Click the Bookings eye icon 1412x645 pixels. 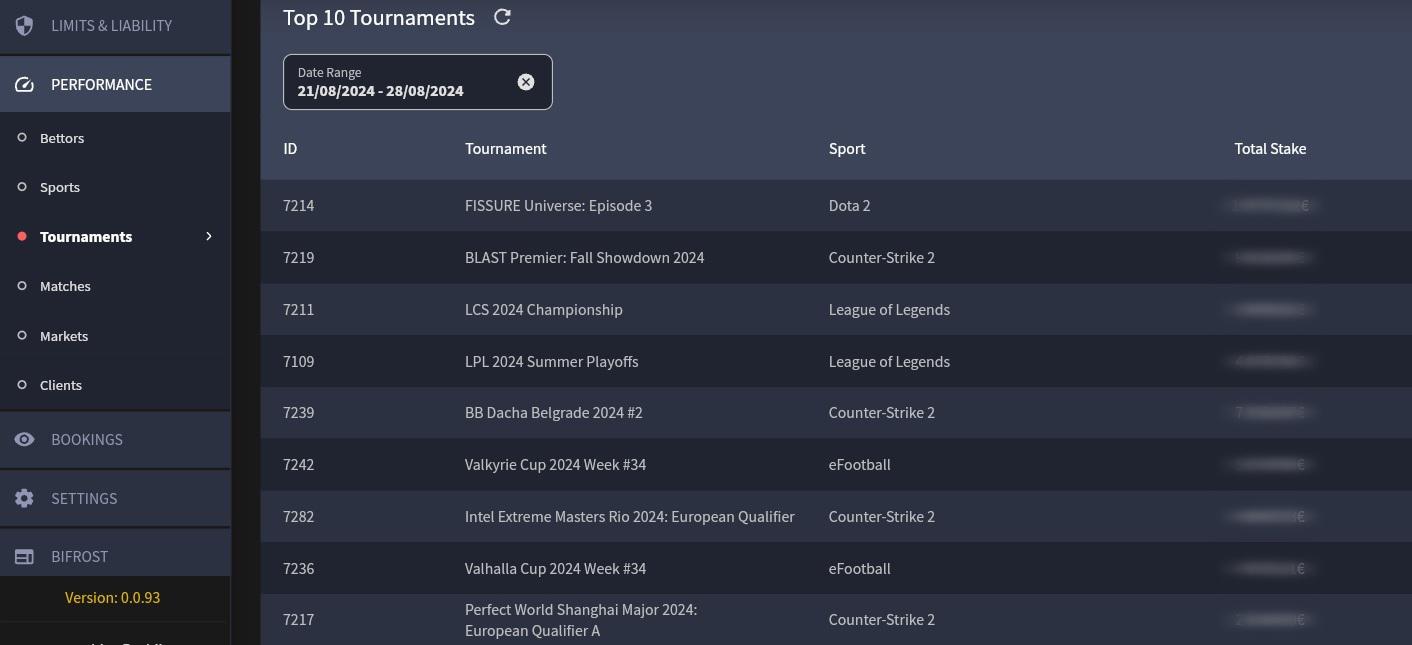25,440
